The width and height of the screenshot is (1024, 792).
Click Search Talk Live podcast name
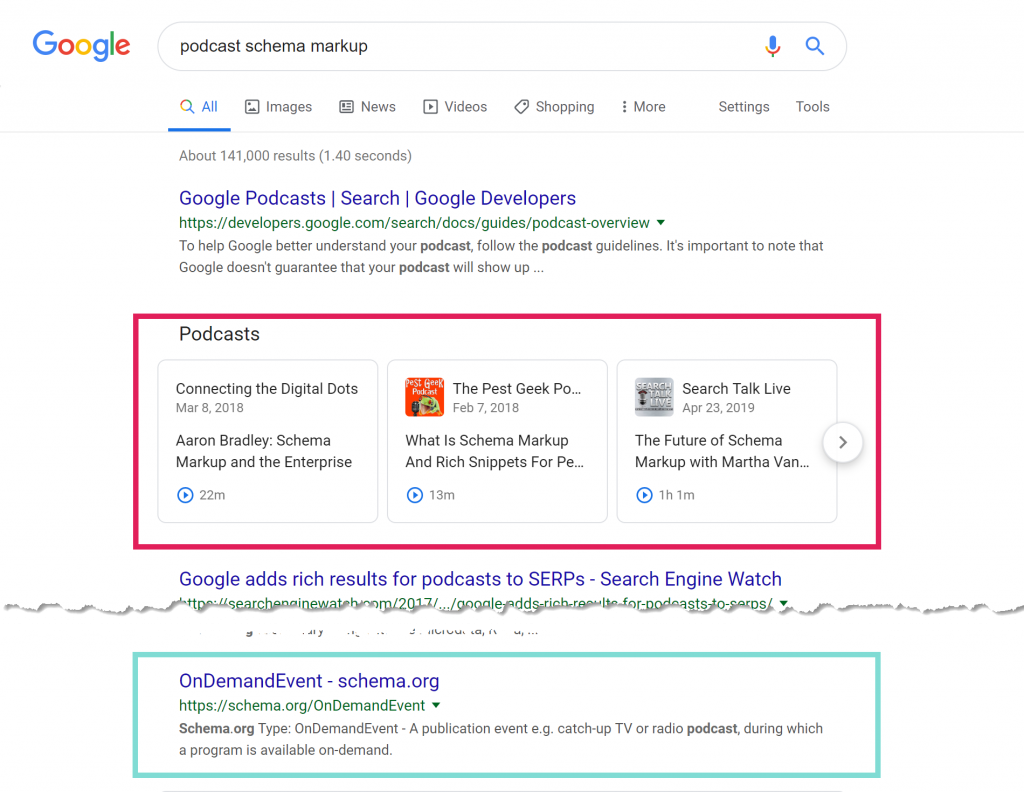736,388
